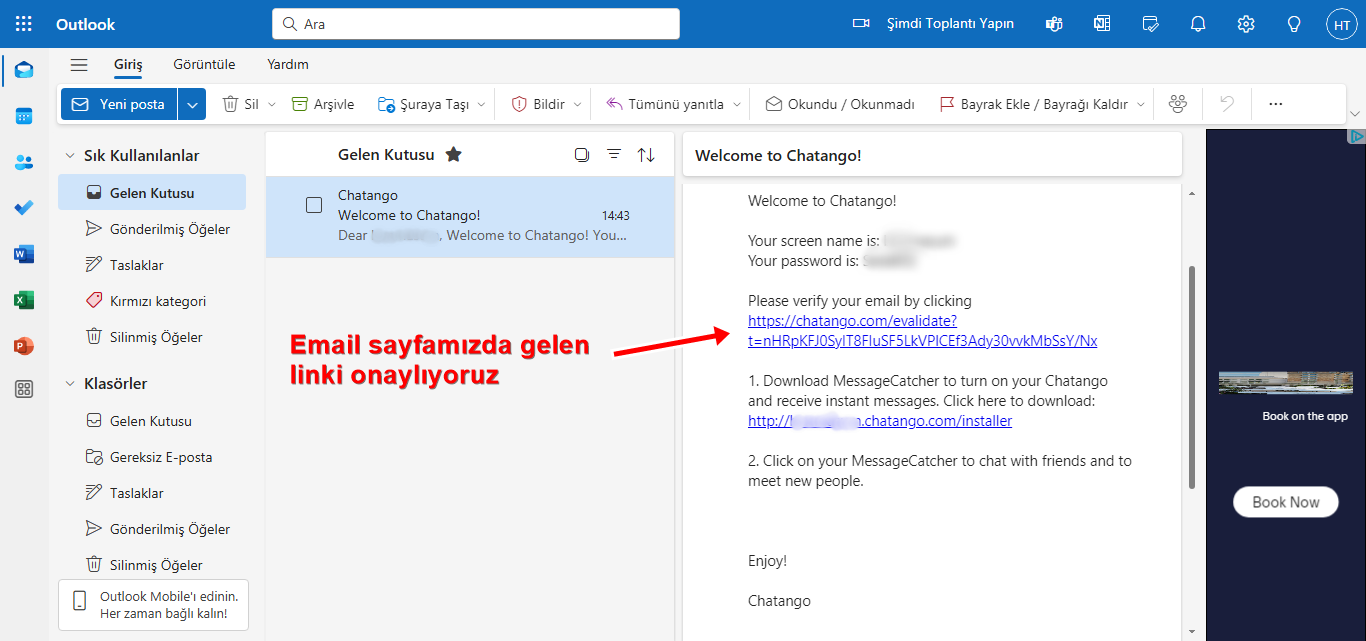This screenshot has height=641, width=1366.
Task: Click the Bildir report button
Action: click(538, 104)
